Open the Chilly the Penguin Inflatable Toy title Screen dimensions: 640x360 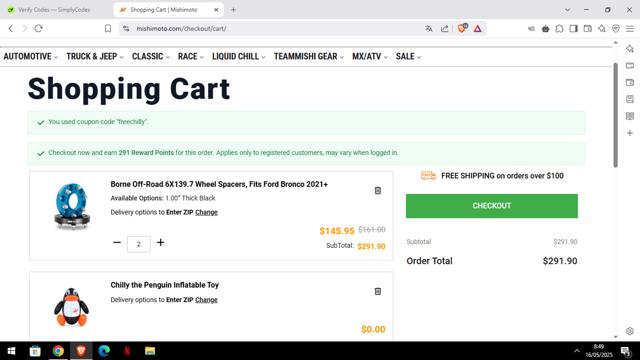click(x=164, y=285)
